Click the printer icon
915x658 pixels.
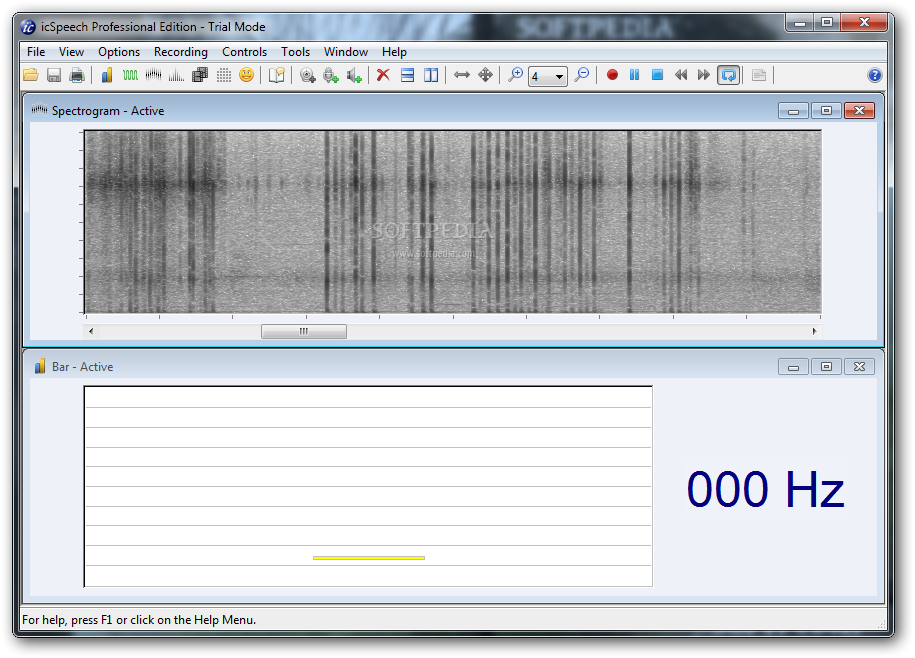pos(77,75)
